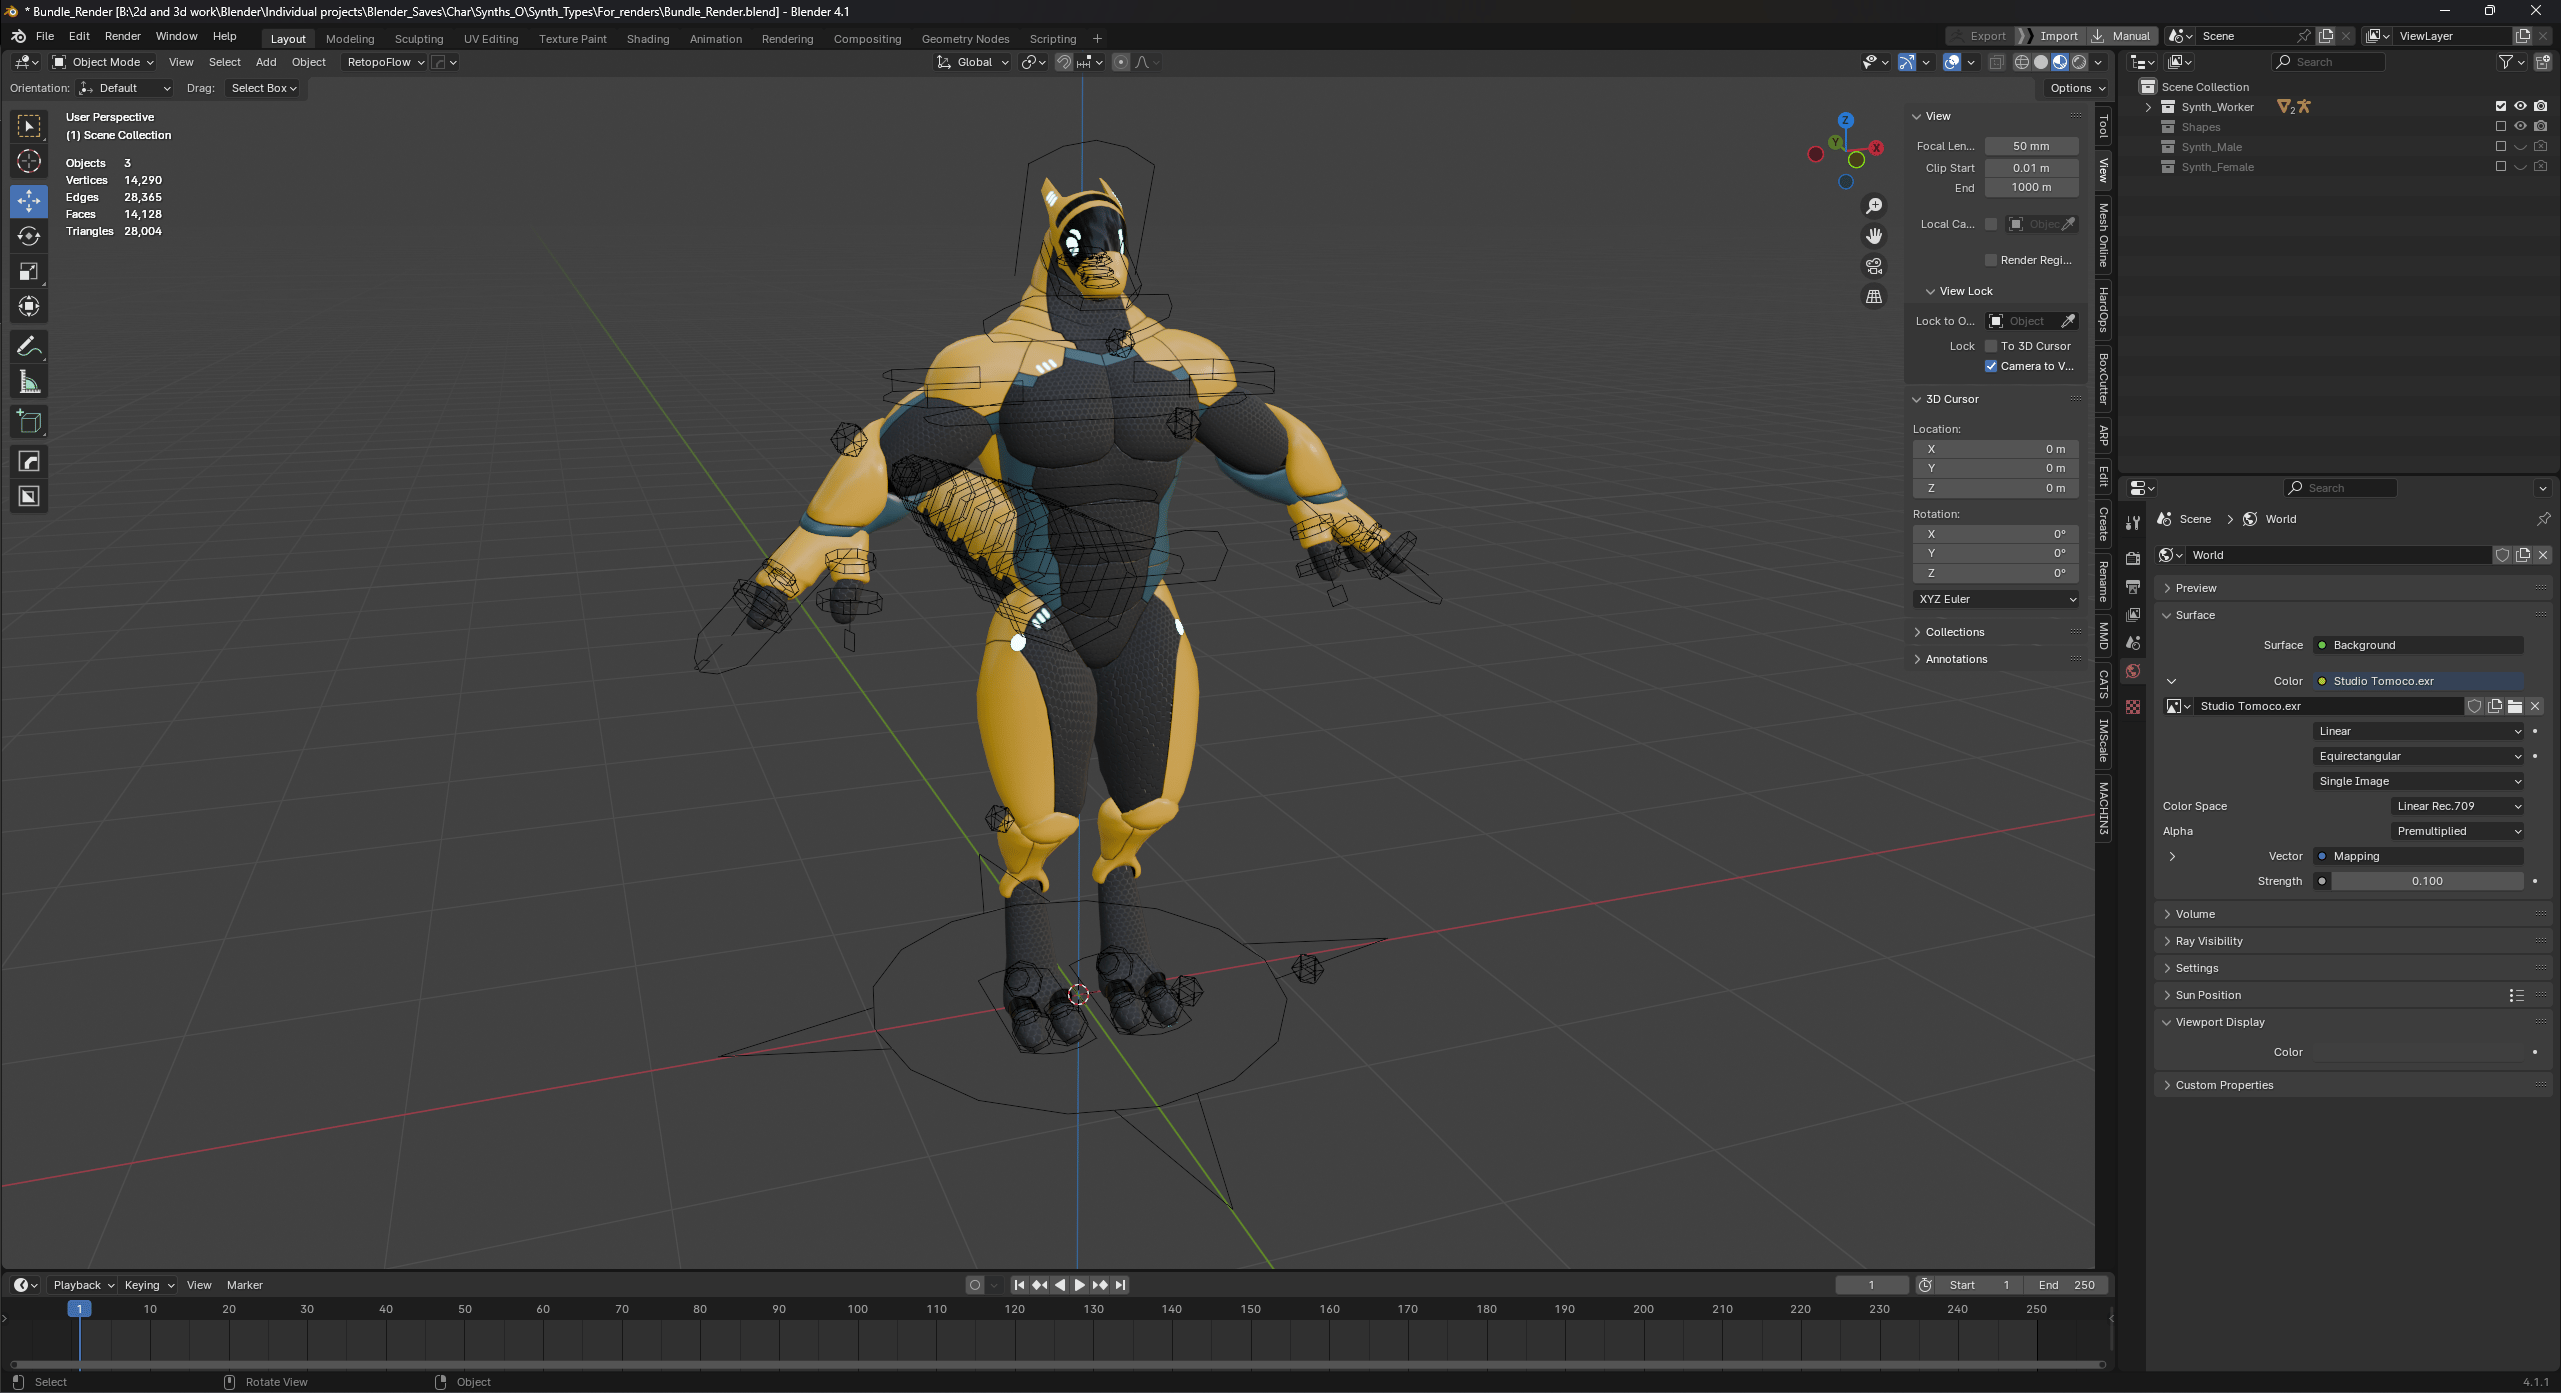Image resolution: width=2561 pixels, height=1393 pixels.
Task: Click the RetopoFlow header button
Action: click(x=383, y=62)
